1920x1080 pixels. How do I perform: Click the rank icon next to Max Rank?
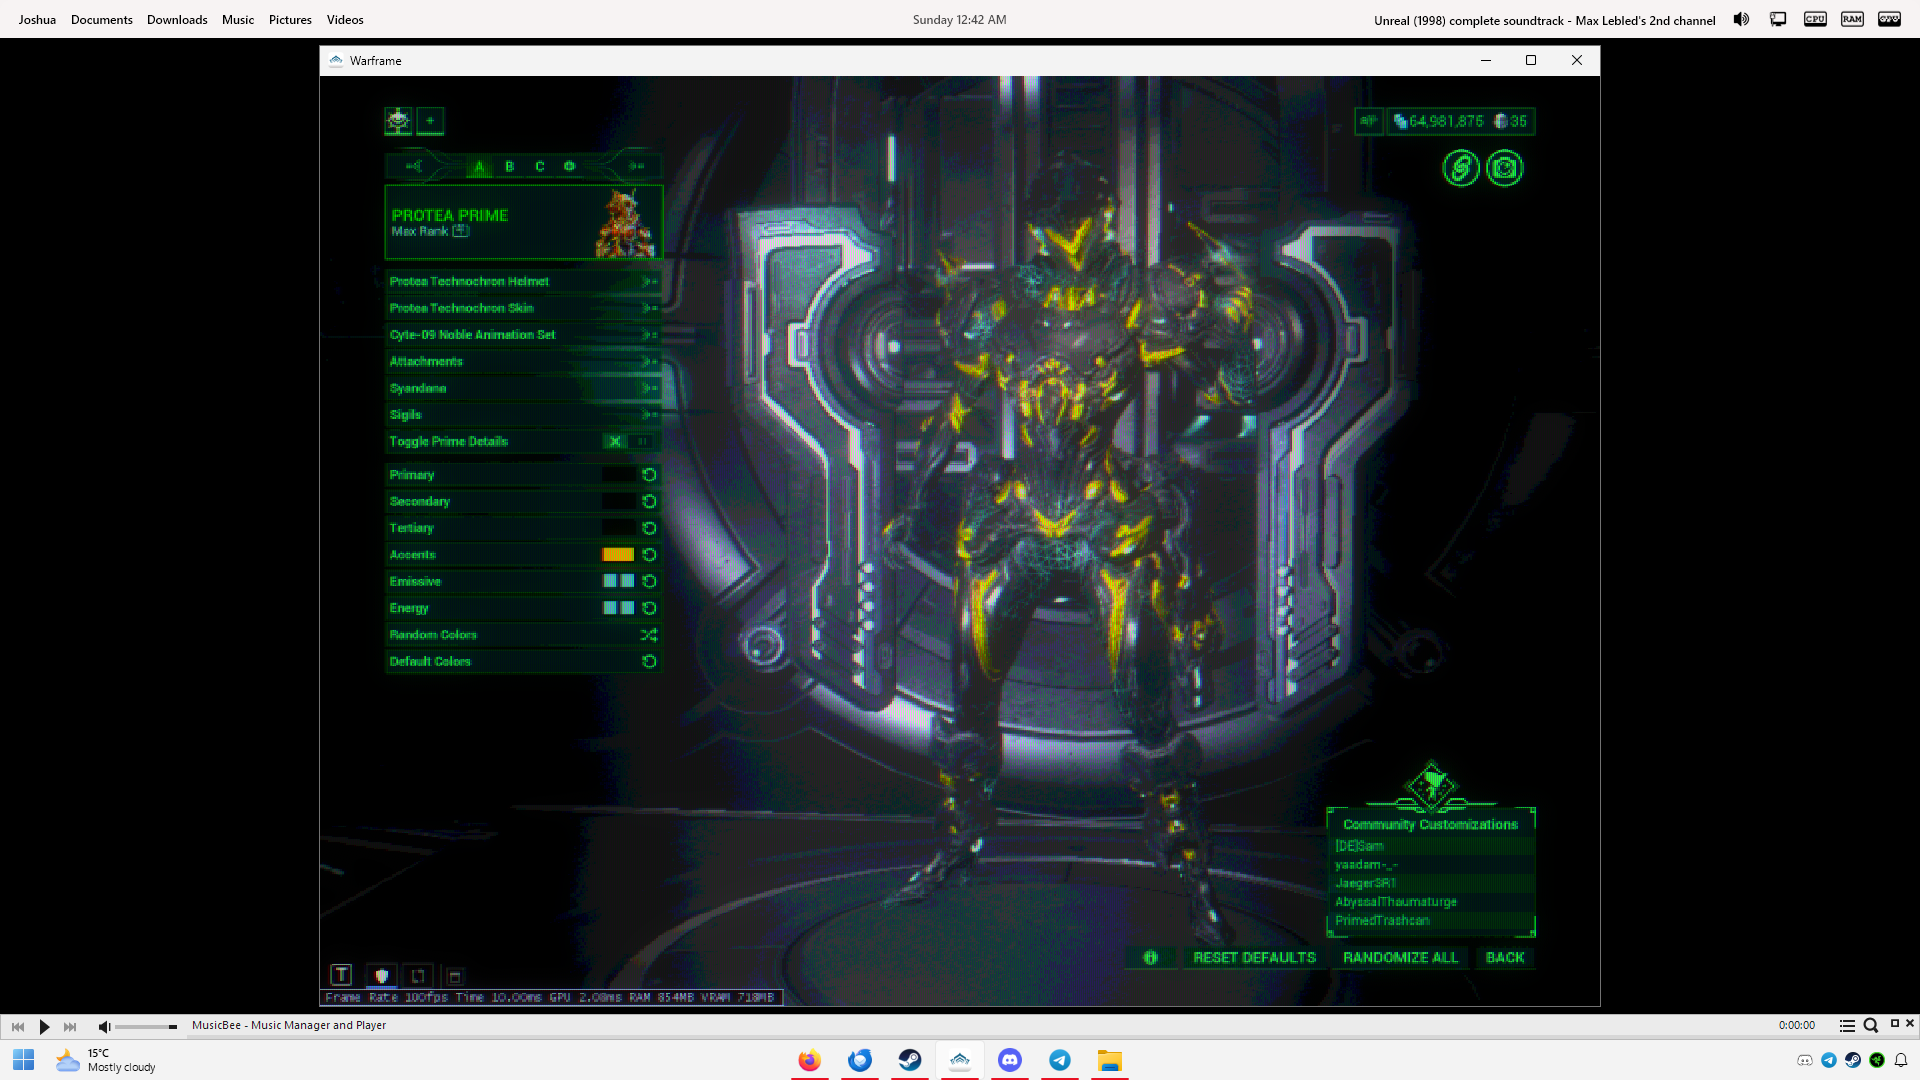point(460,231)
